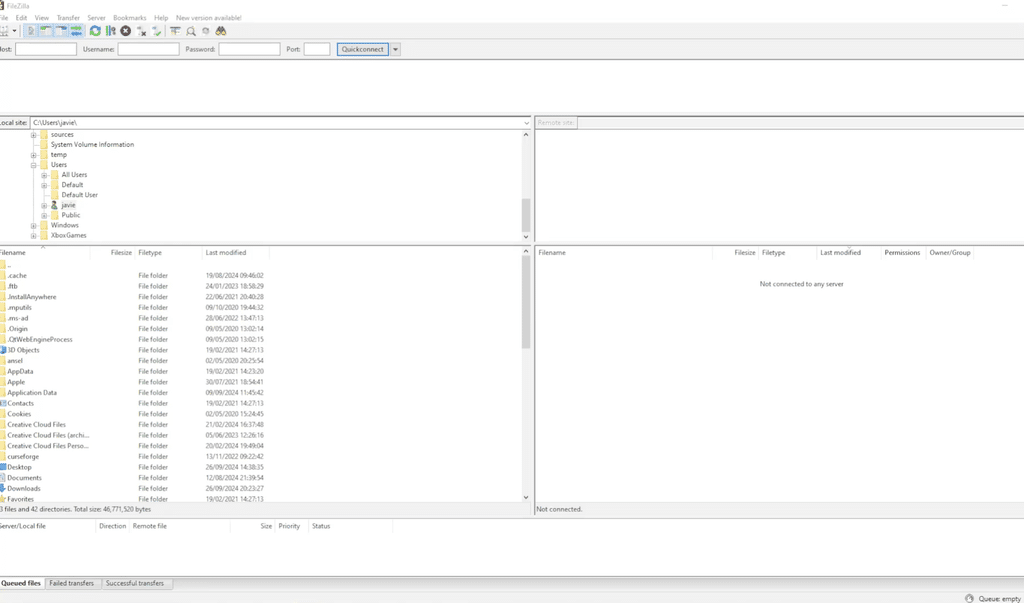Toggle remote directory tree display

[61, 31]
